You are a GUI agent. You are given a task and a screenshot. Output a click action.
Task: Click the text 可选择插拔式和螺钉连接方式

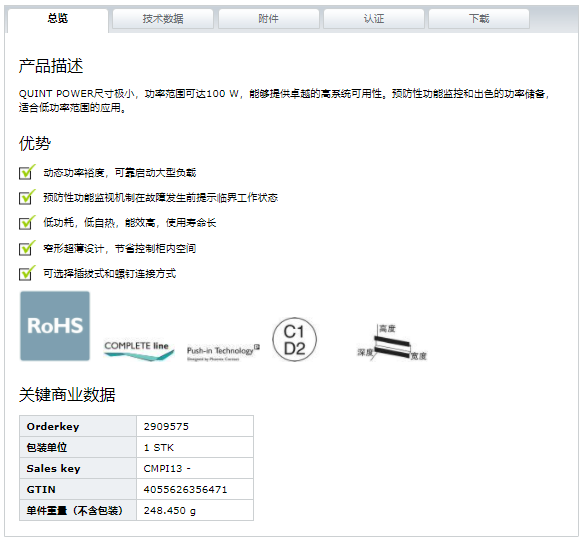pyautogui.click(x=110, y=273)
